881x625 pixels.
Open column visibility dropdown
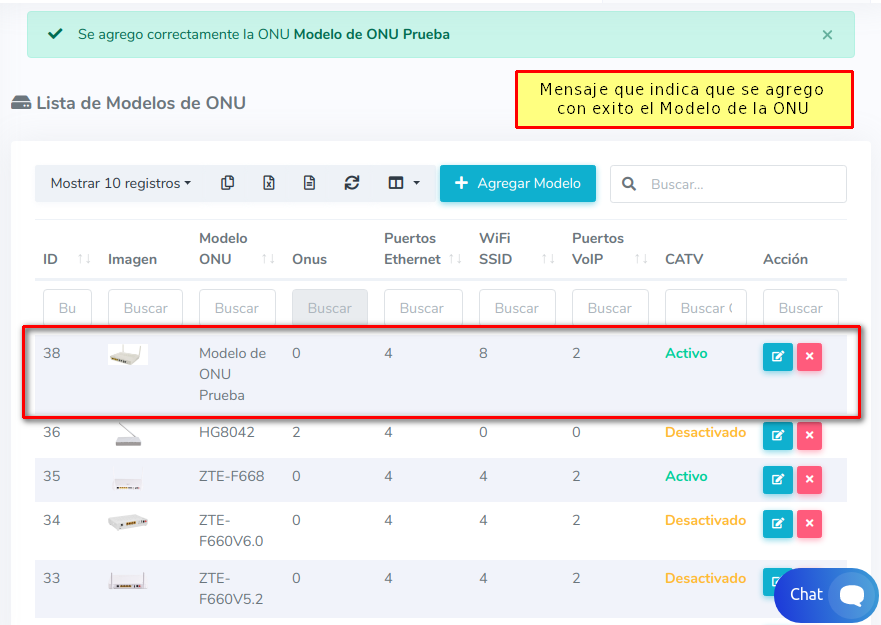point(403,183)
